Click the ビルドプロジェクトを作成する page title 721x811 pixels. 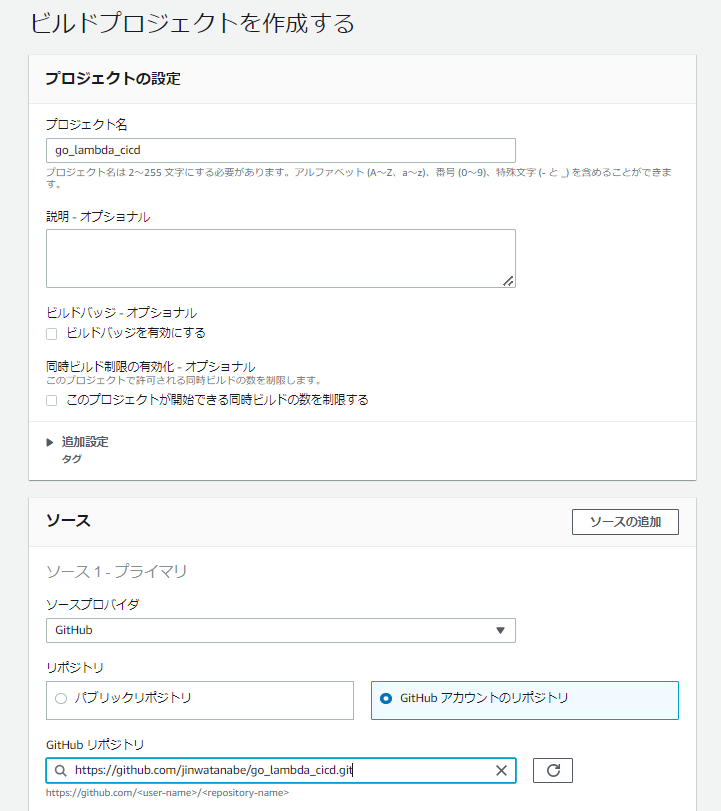pyautogui.click(x=192, y=23)
